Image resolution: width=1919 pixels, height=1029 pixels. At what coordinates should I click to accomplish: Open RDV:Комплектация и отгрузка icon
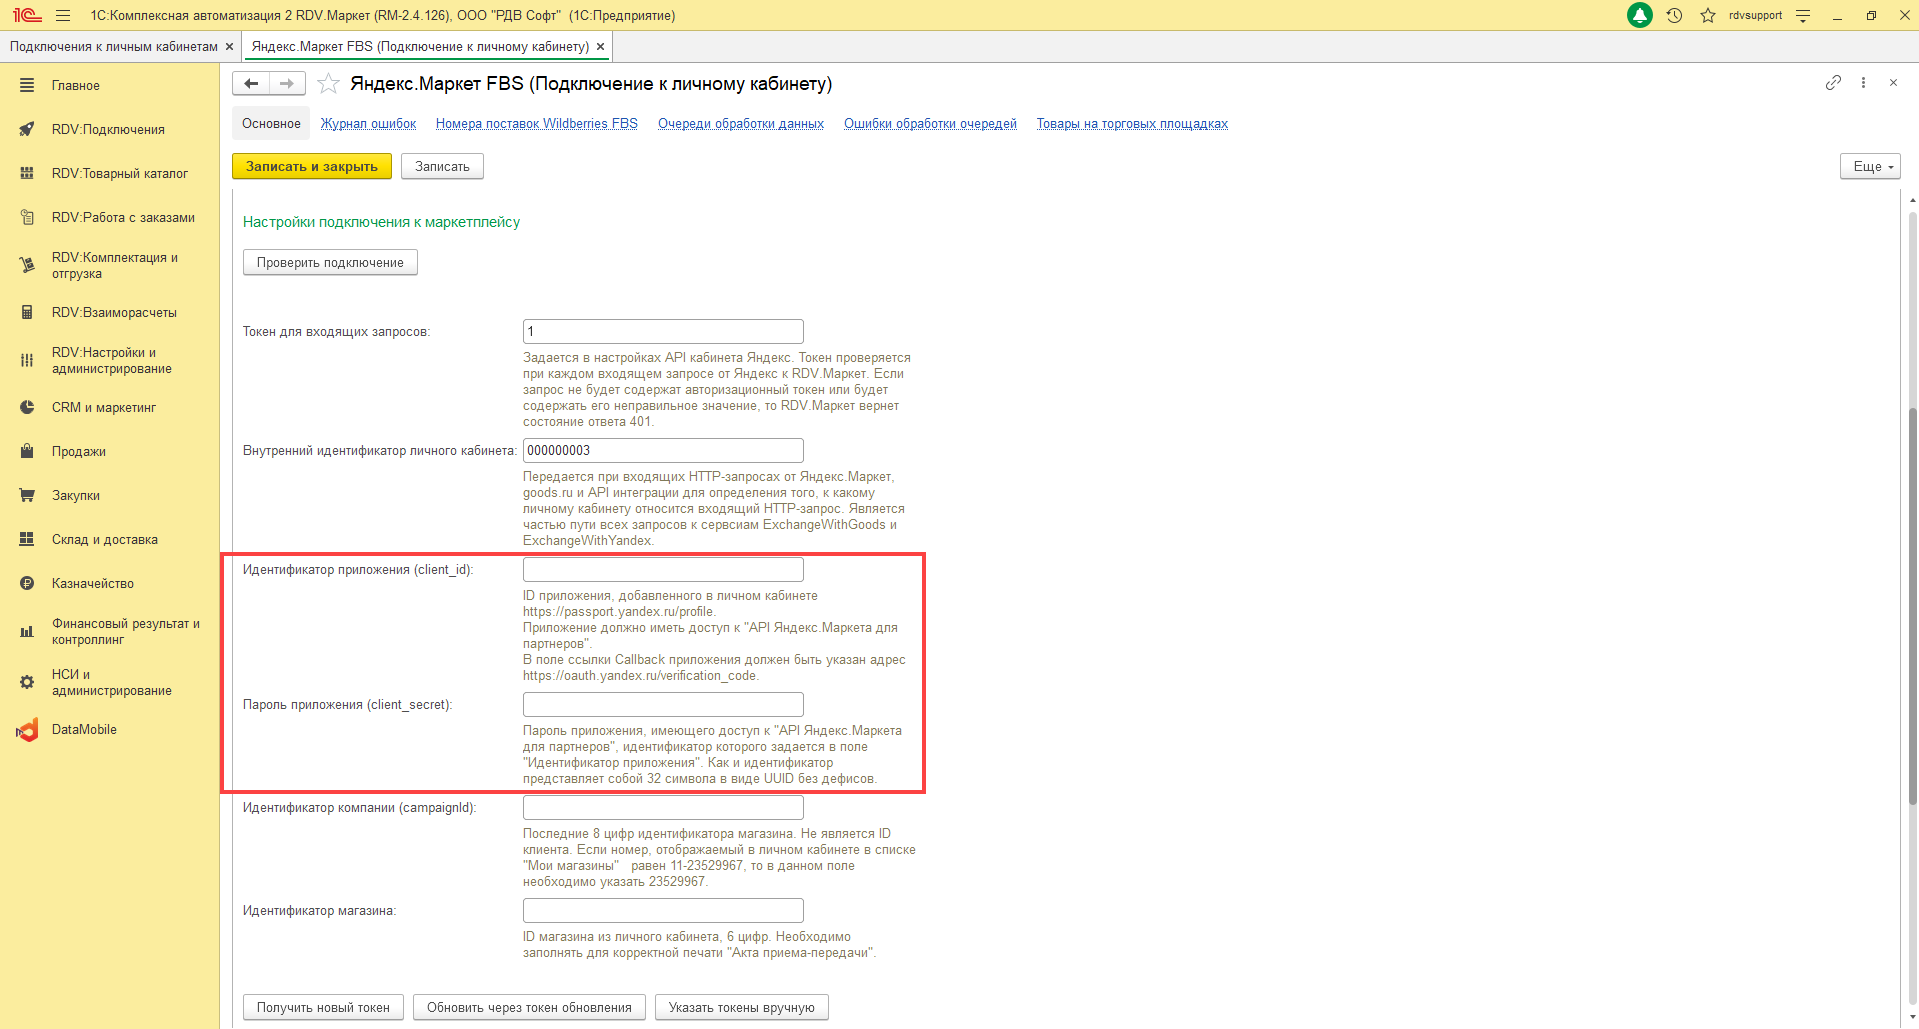point(27,266)
